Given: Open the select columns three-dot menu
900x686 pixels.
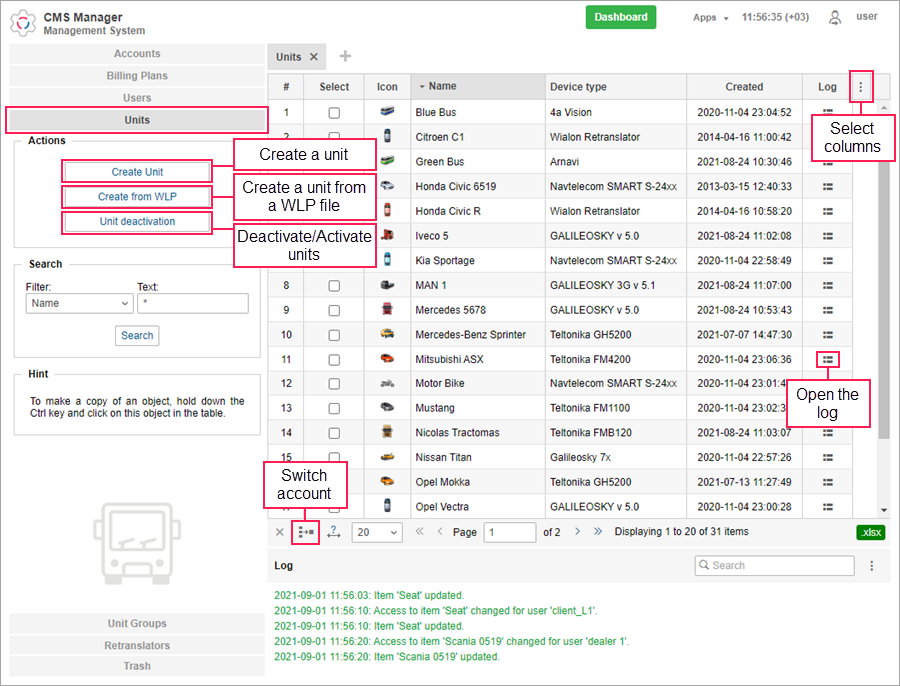Looking at the screenshot, I should [860, 87].
